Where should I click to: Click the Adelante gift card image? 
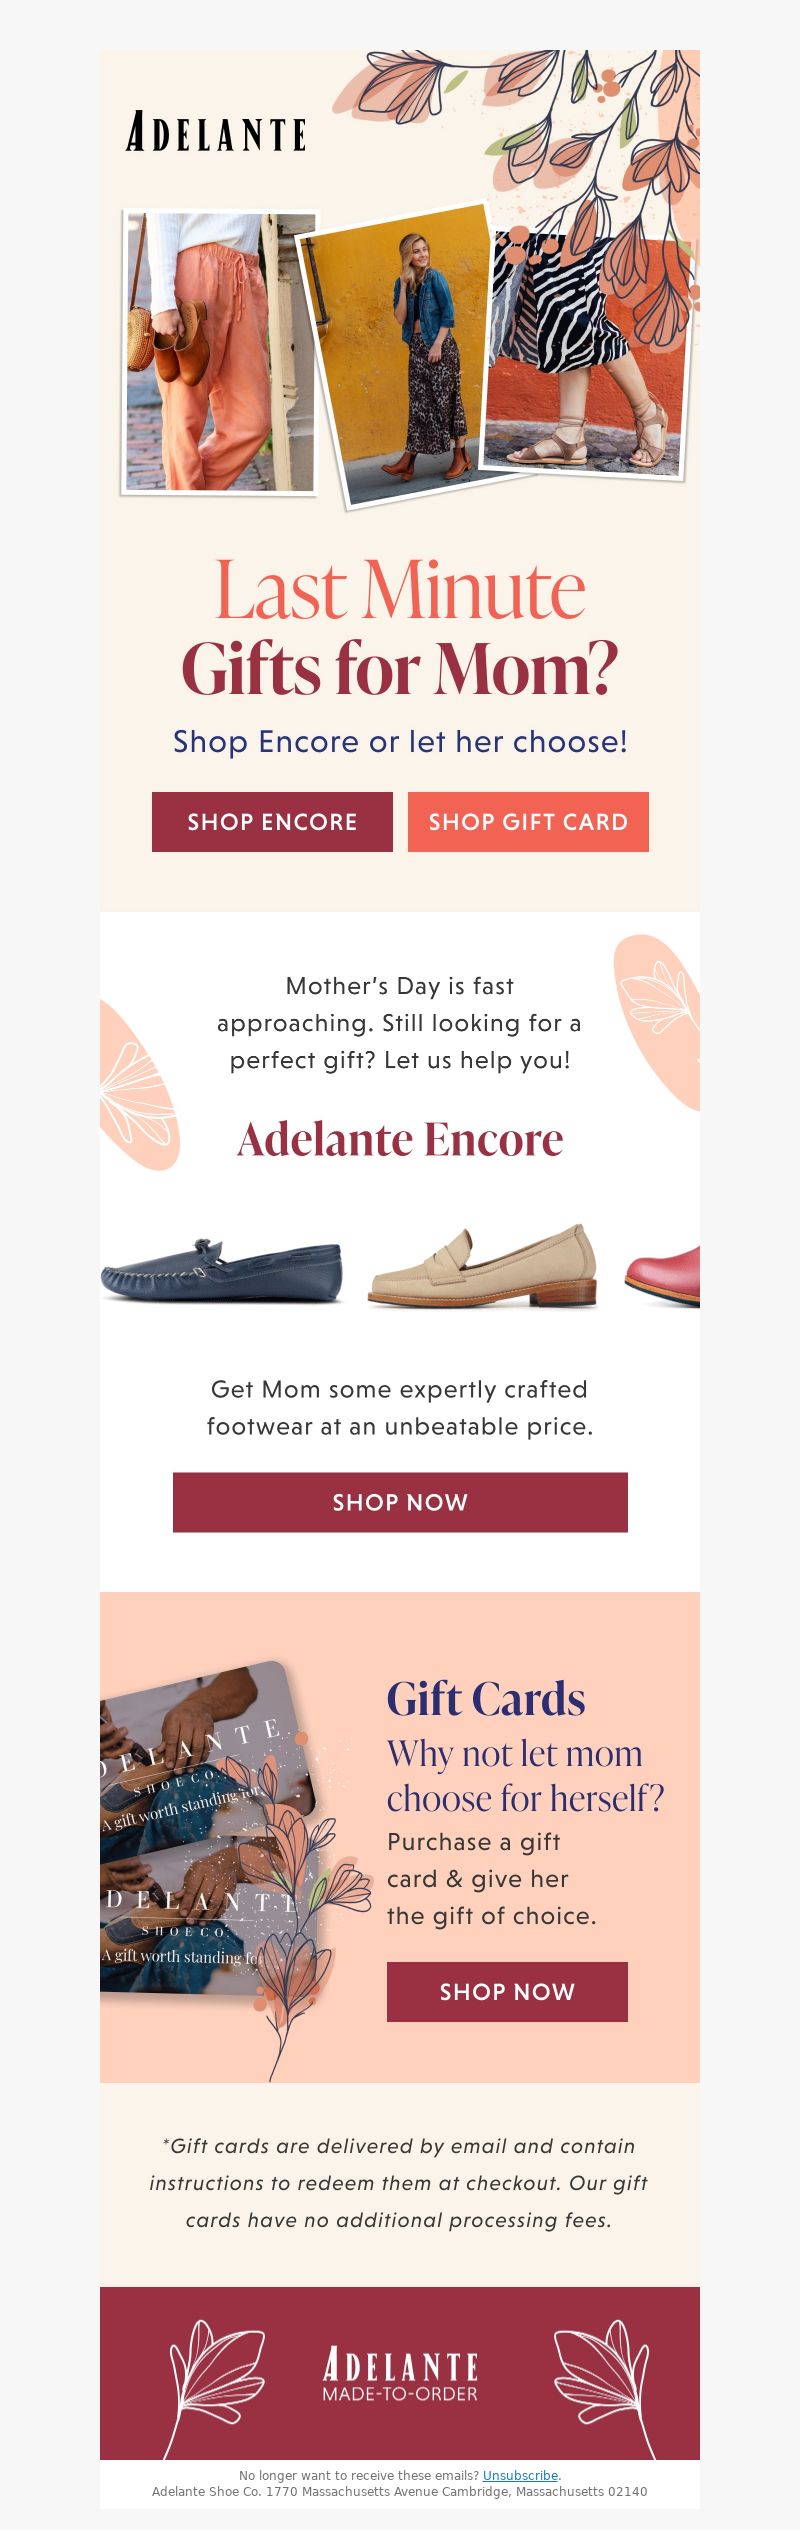click(210, 1830)
